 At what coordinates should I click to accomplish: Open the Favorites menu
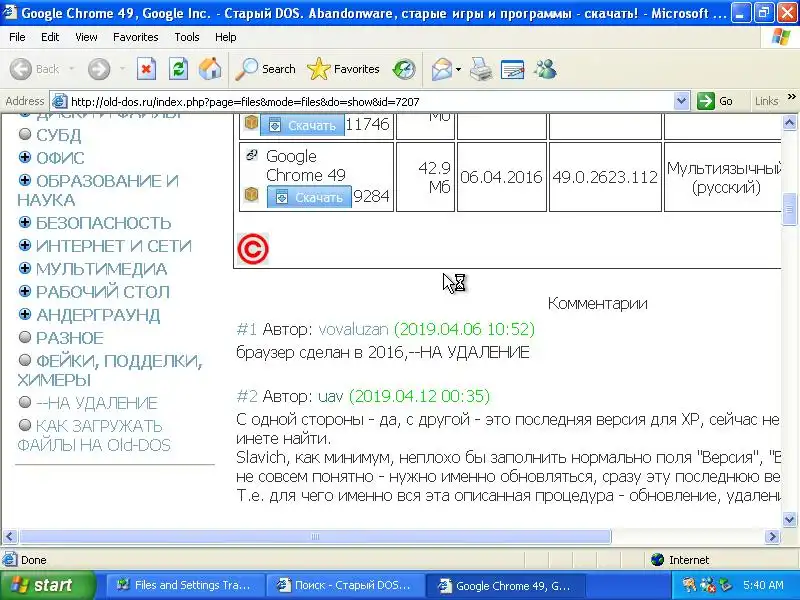click(x=136, y=37)
